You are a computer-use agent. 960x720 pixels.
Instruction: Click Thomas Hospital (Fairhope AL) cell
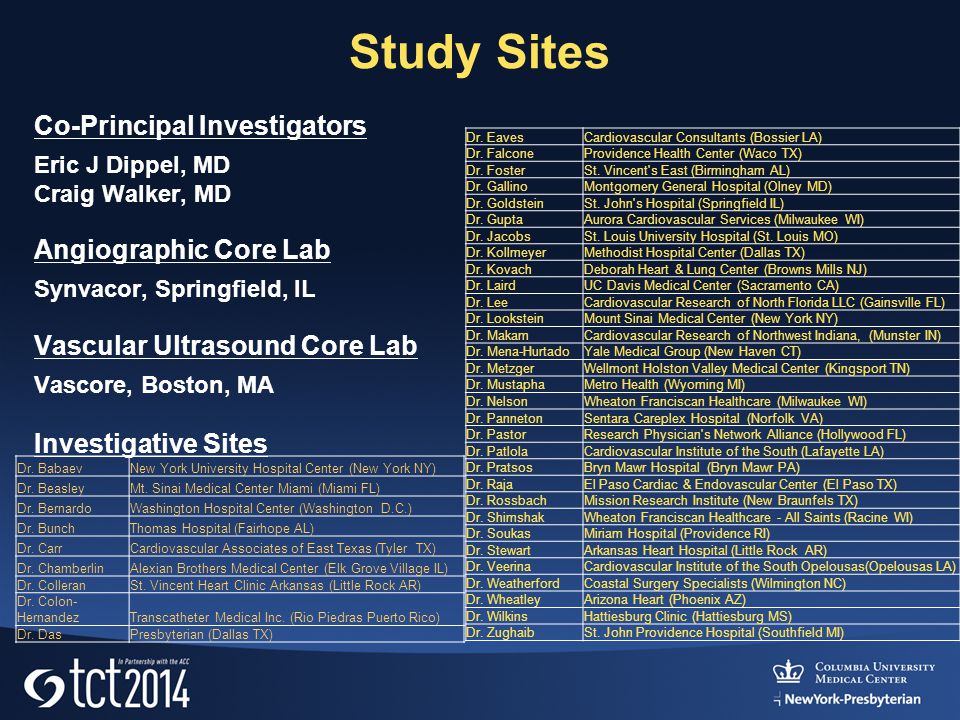[296, 528]
